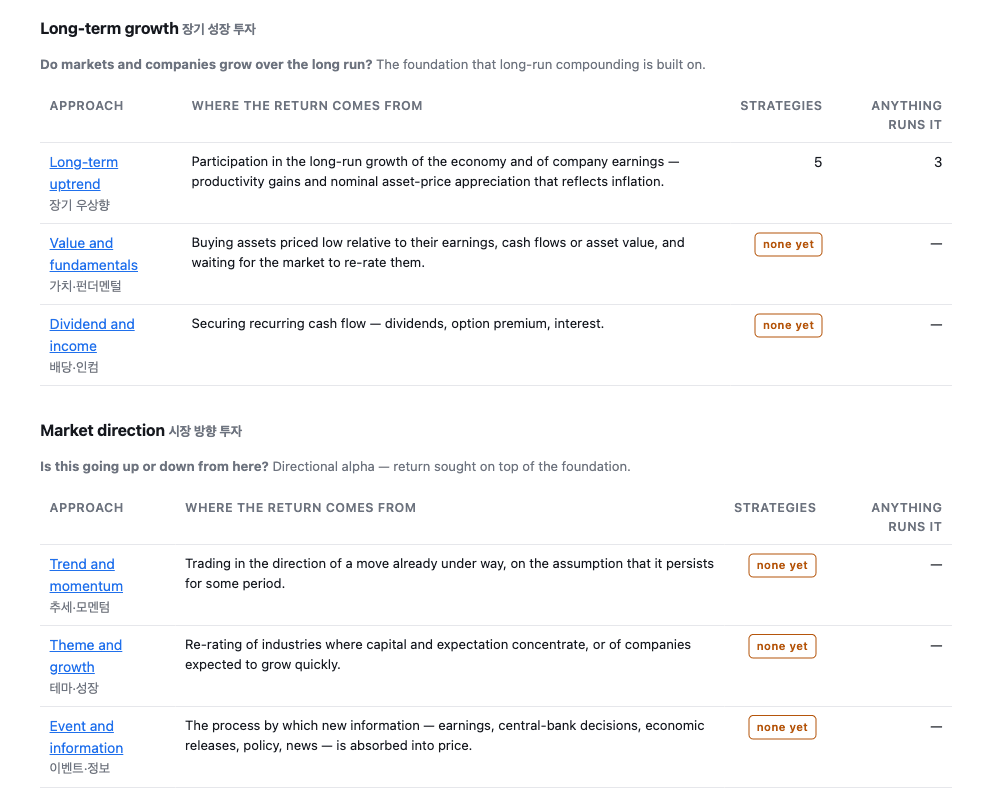This screenshot has height=792, width=992.
Task: Click 'none yet' badge for Dividend and income
Action: tap(788, 325)
